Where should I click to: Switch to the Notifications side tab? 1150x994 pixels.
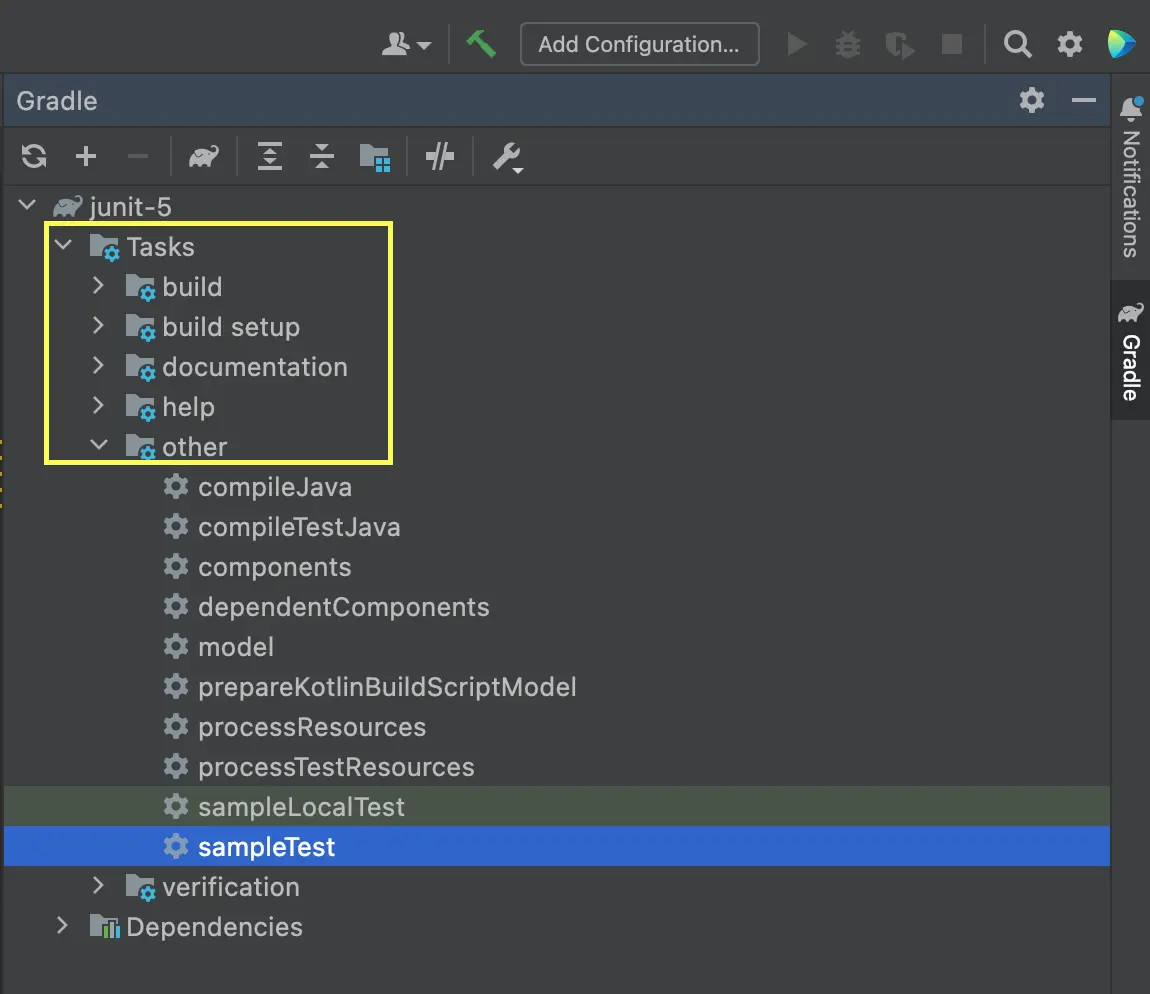(x=1130, y=180)
